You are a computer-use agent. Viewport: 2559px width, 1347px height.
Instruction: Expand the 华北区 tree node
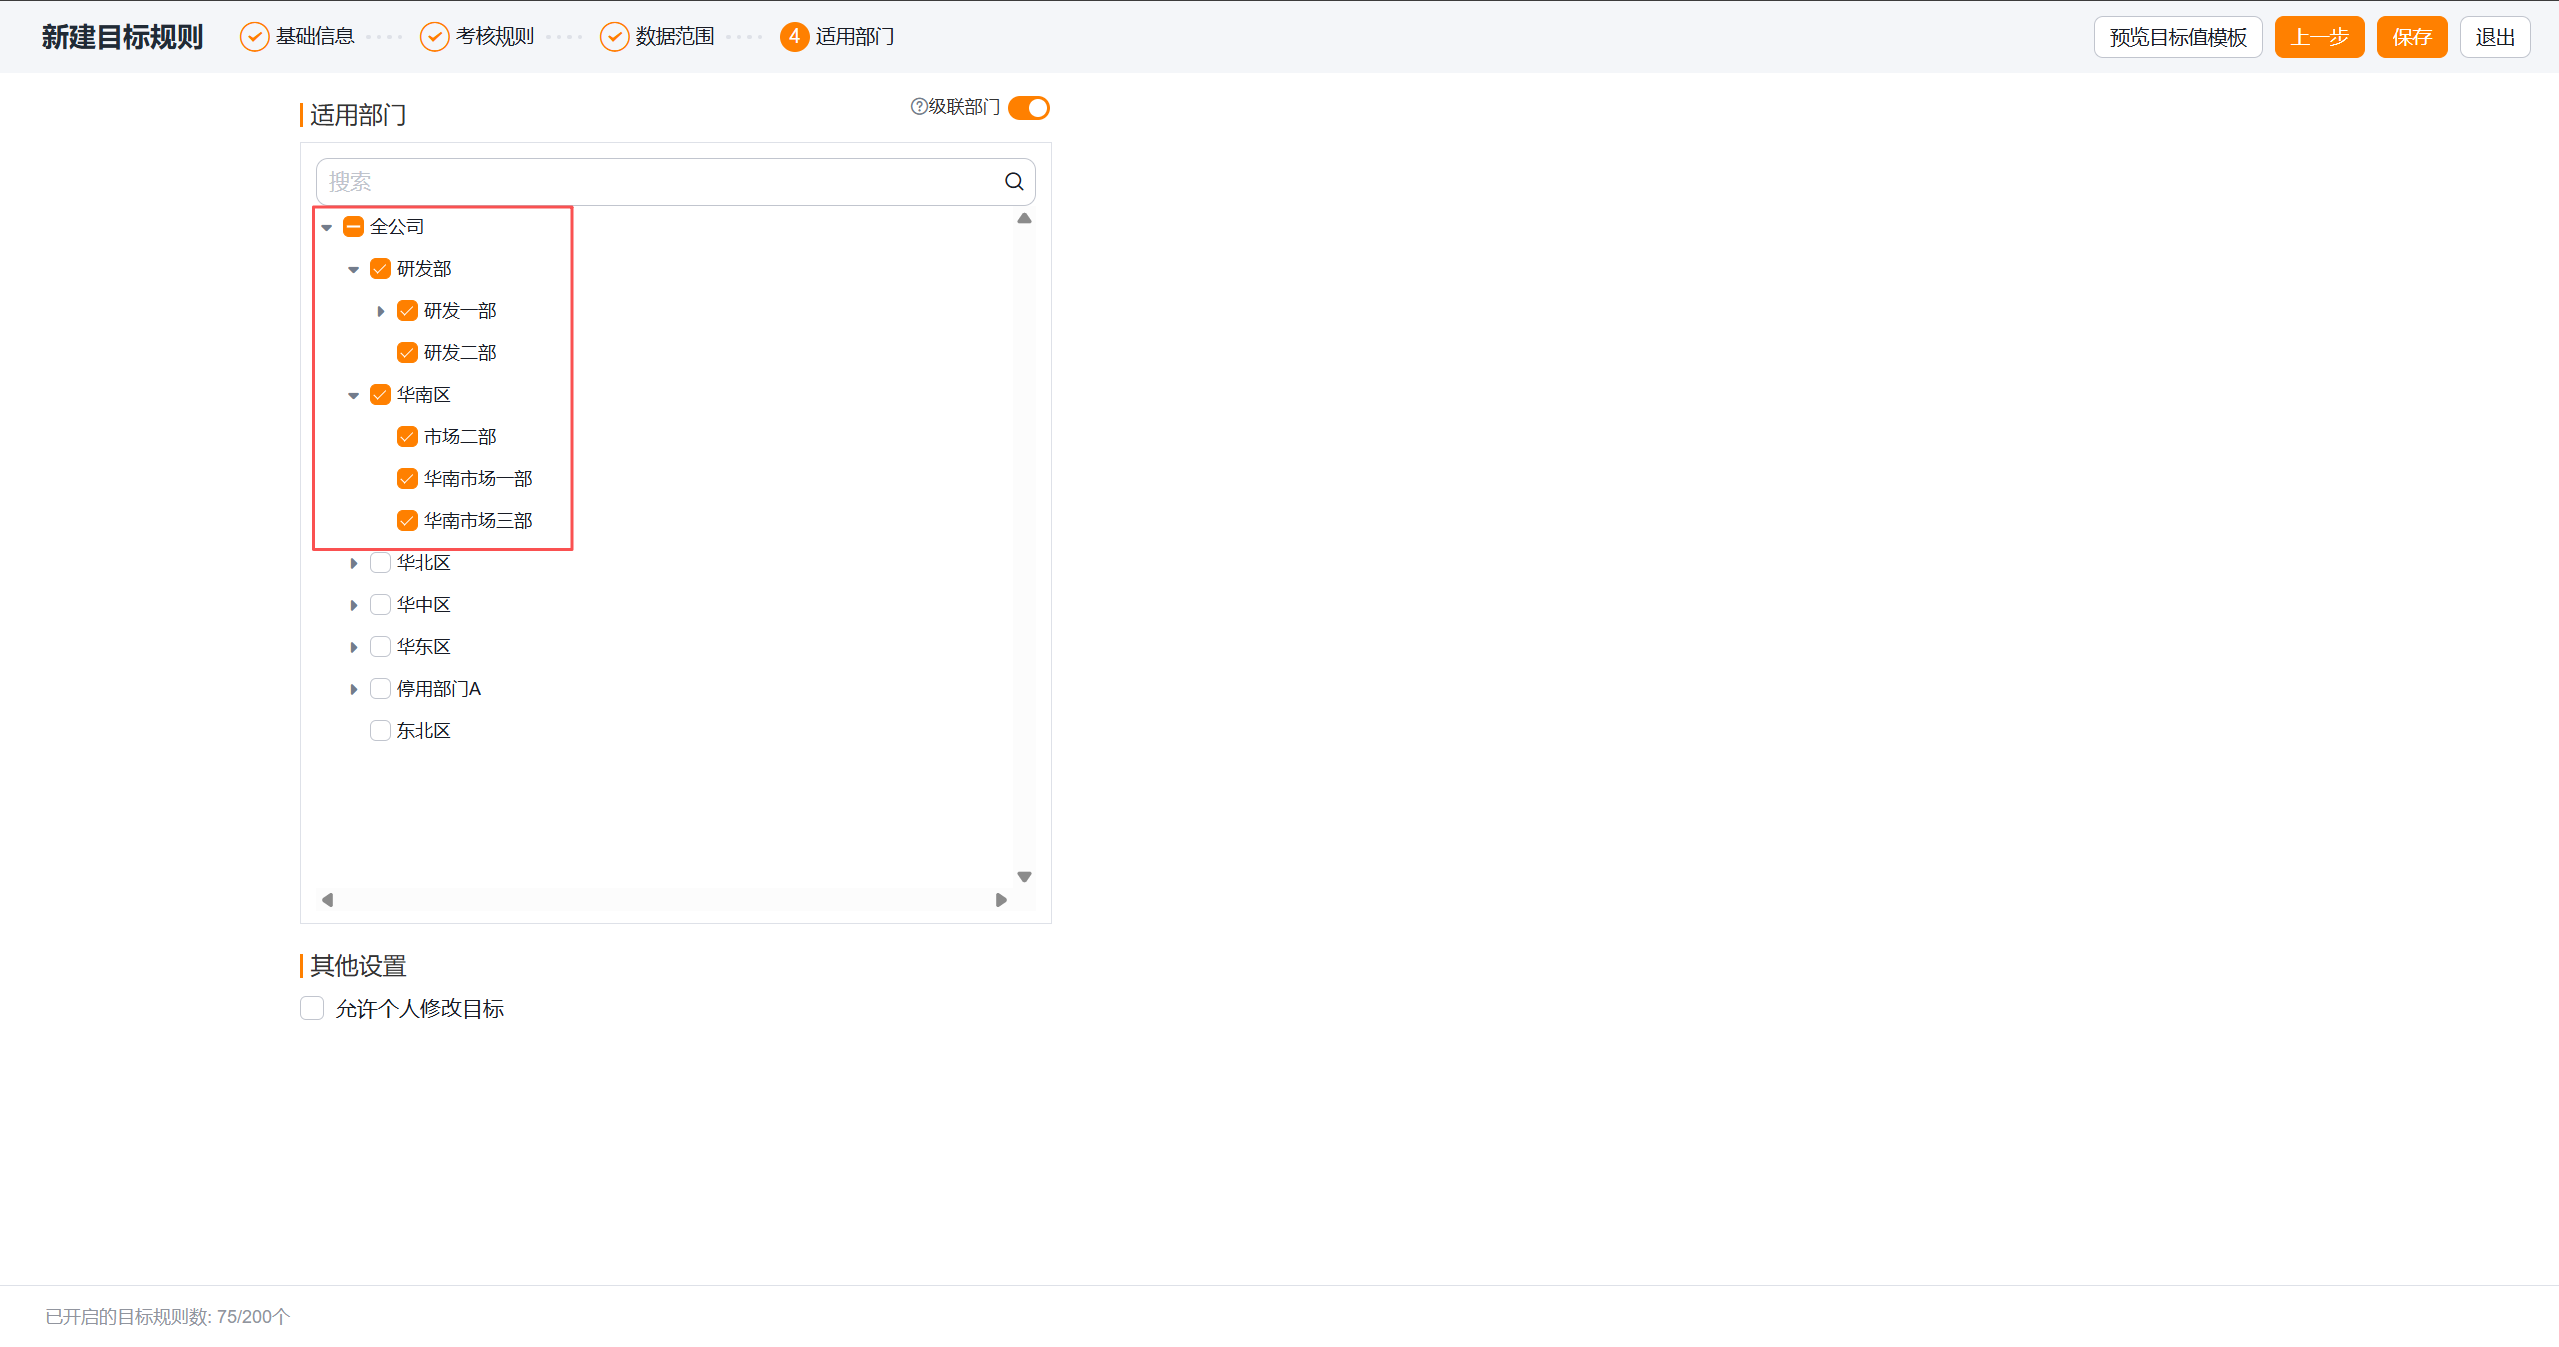pos(354,563)
